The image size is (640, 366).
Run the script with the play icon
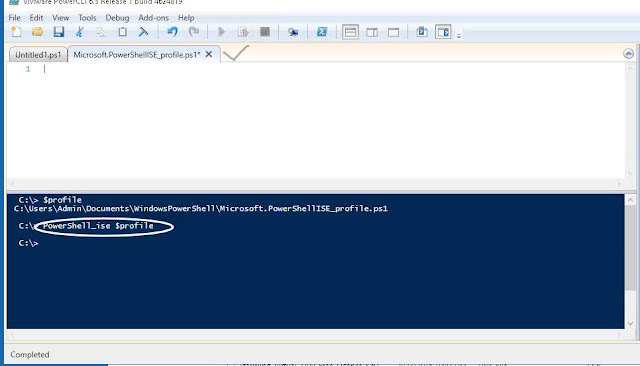point(221,32)
